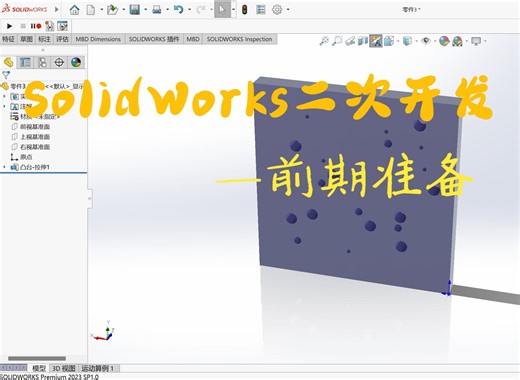
Task: Click the feature tree horizontal scrollbar
Action: point(37,358)
